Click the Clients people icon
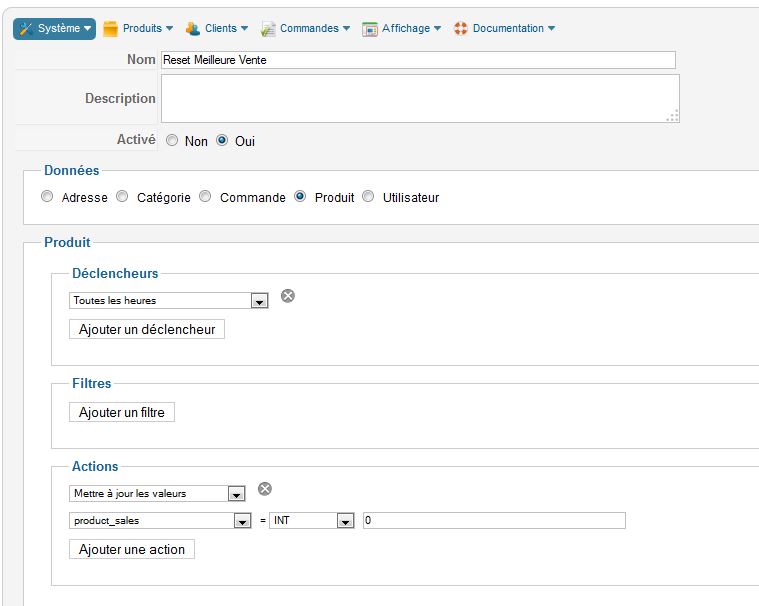 click(x=193, y=29)
